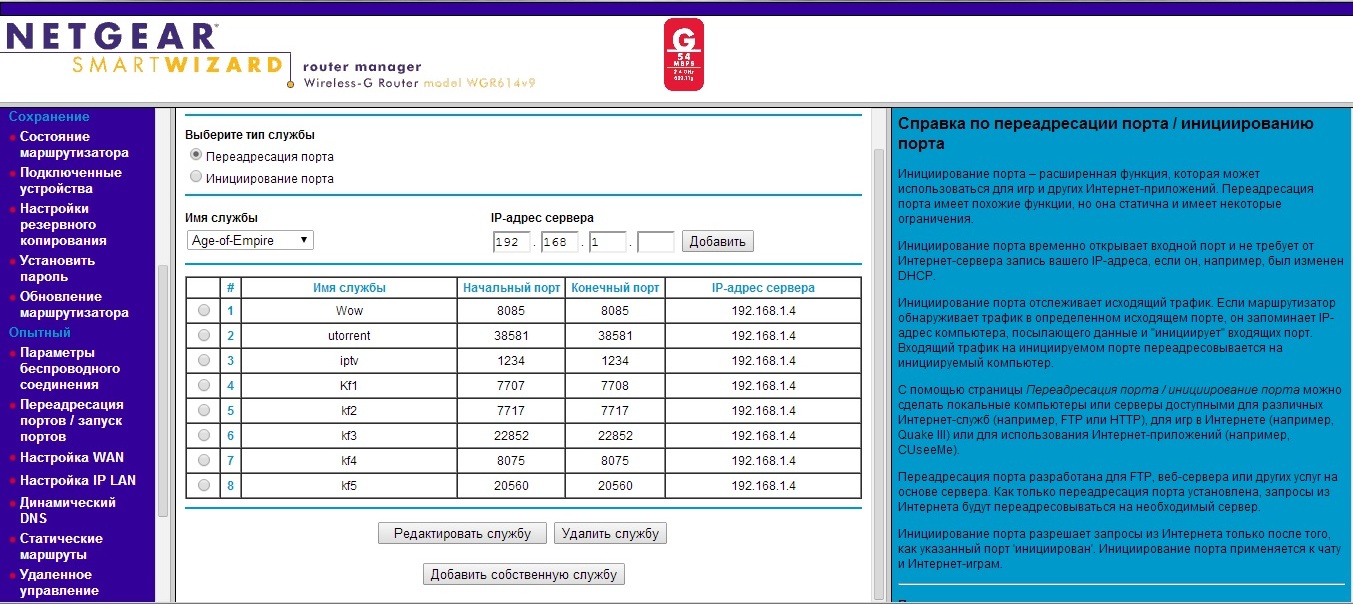Select the radio button for kf2 row
The height and width of the screenshot is (604, 1353).
[x=204, y=410]
